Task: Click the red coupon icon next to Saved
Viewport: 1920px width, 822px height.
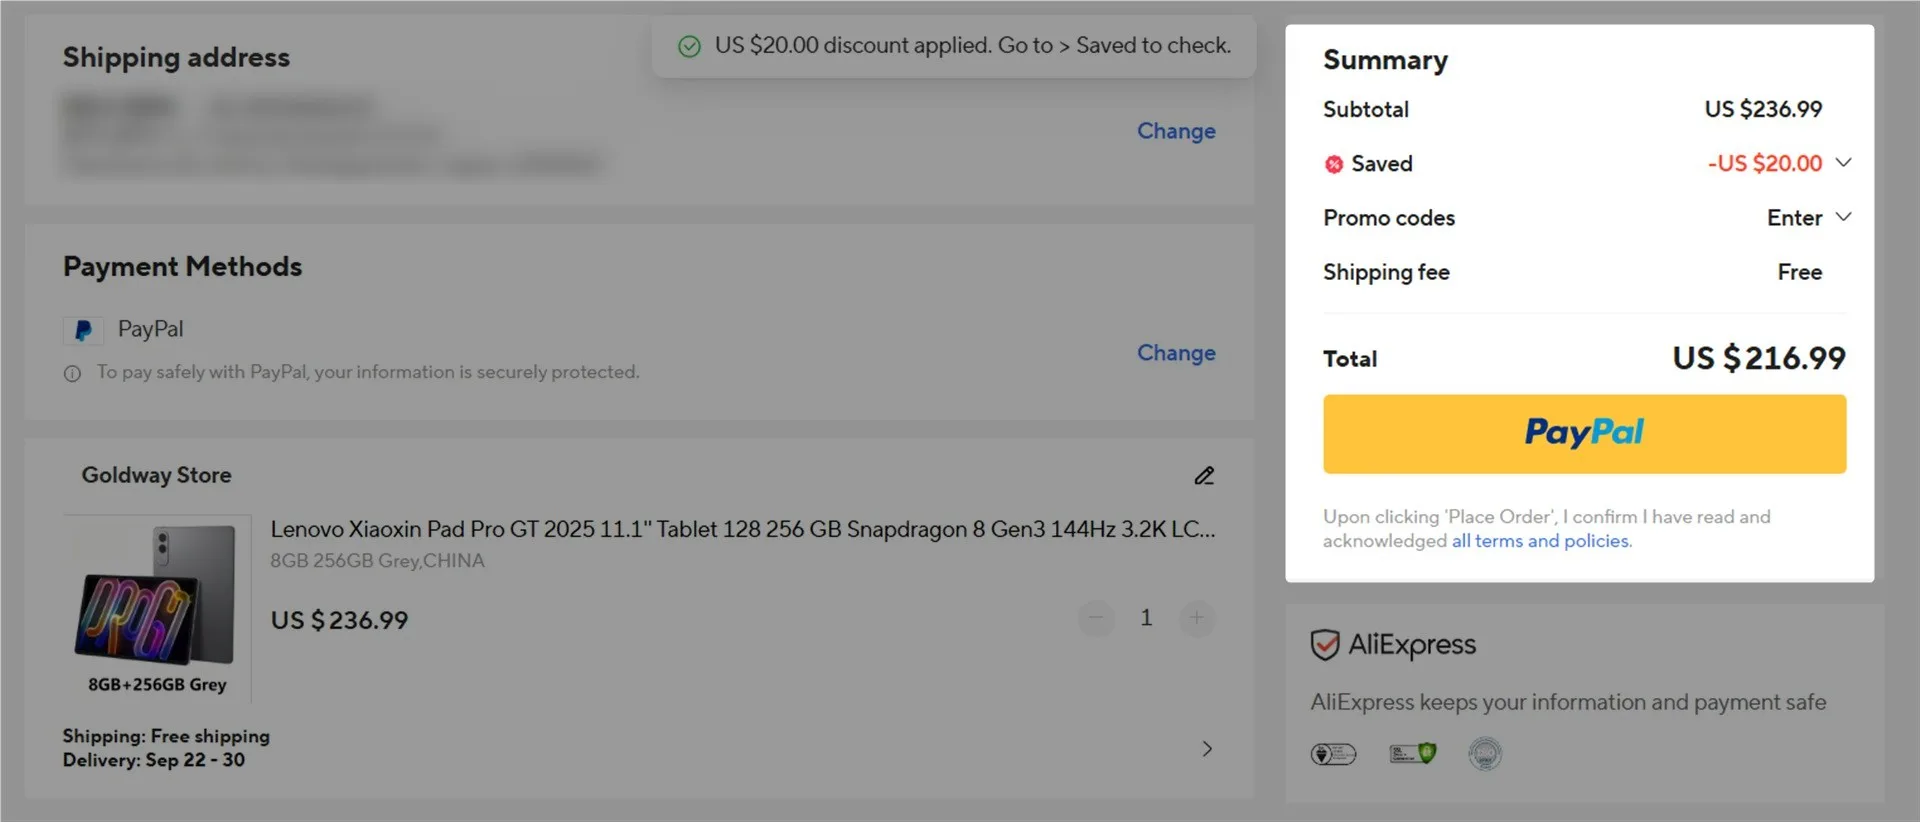Action: (1333, 165)
